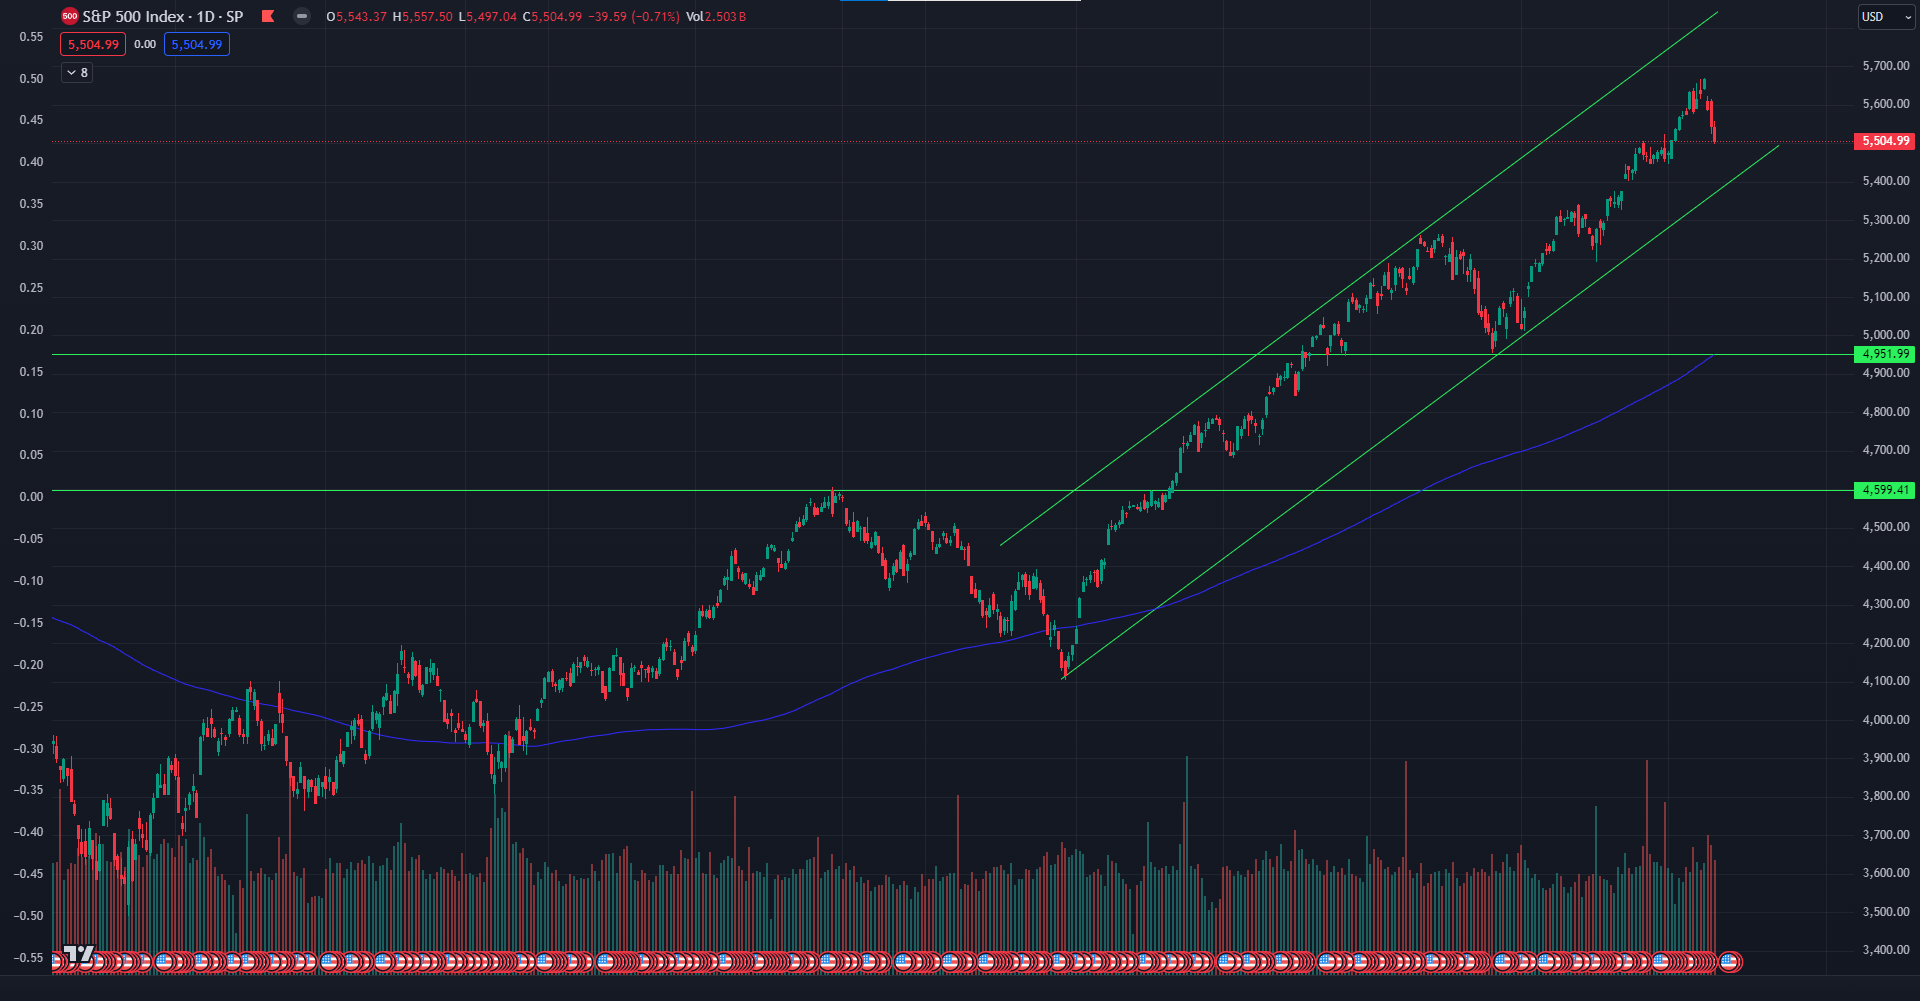Click the red flag icon beside the symbol title
This screenshot has width=1920, height=1001.
tap(268, 16)
